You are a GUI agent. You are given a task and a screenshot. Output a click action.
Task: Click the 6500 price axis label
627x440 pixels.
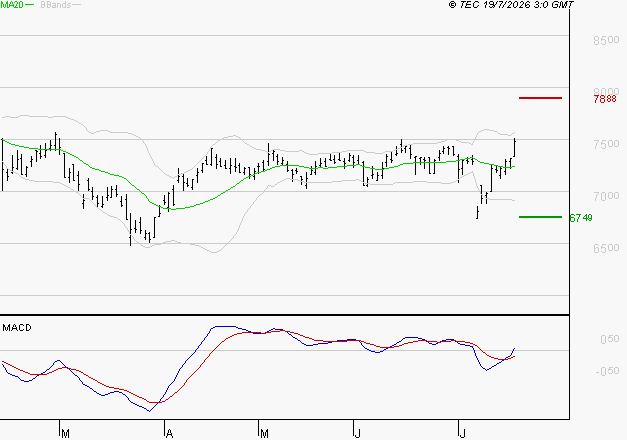point(606,248)
